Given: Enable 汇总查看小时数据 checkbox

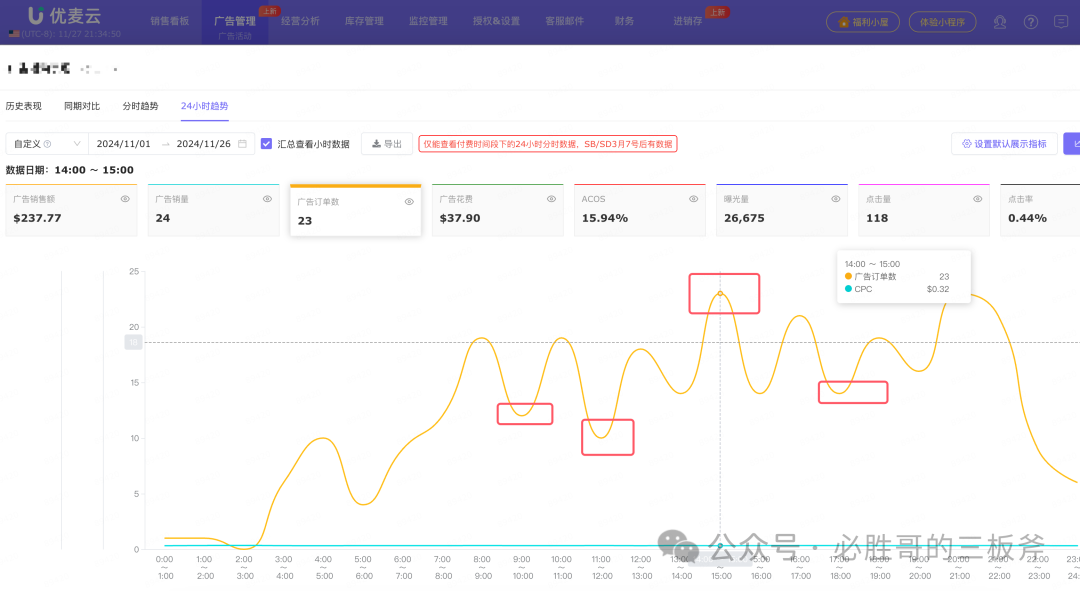Looking at the screenshot, I should pos(266,143).
